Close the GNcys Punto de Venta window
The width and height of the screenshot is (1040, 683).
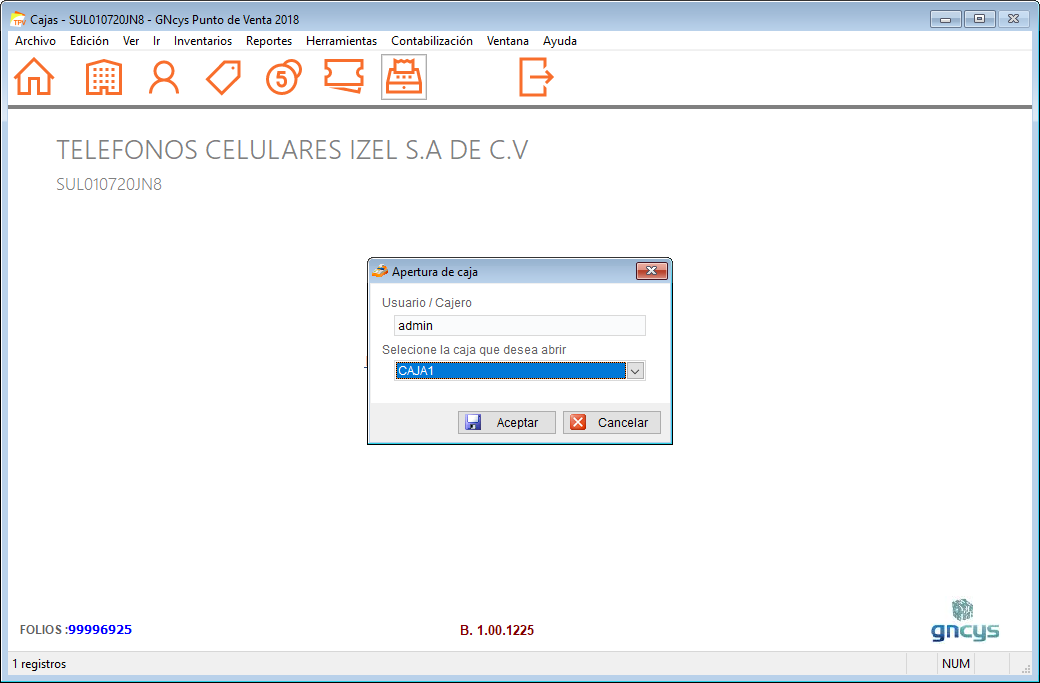click(x=1013, y=19)
